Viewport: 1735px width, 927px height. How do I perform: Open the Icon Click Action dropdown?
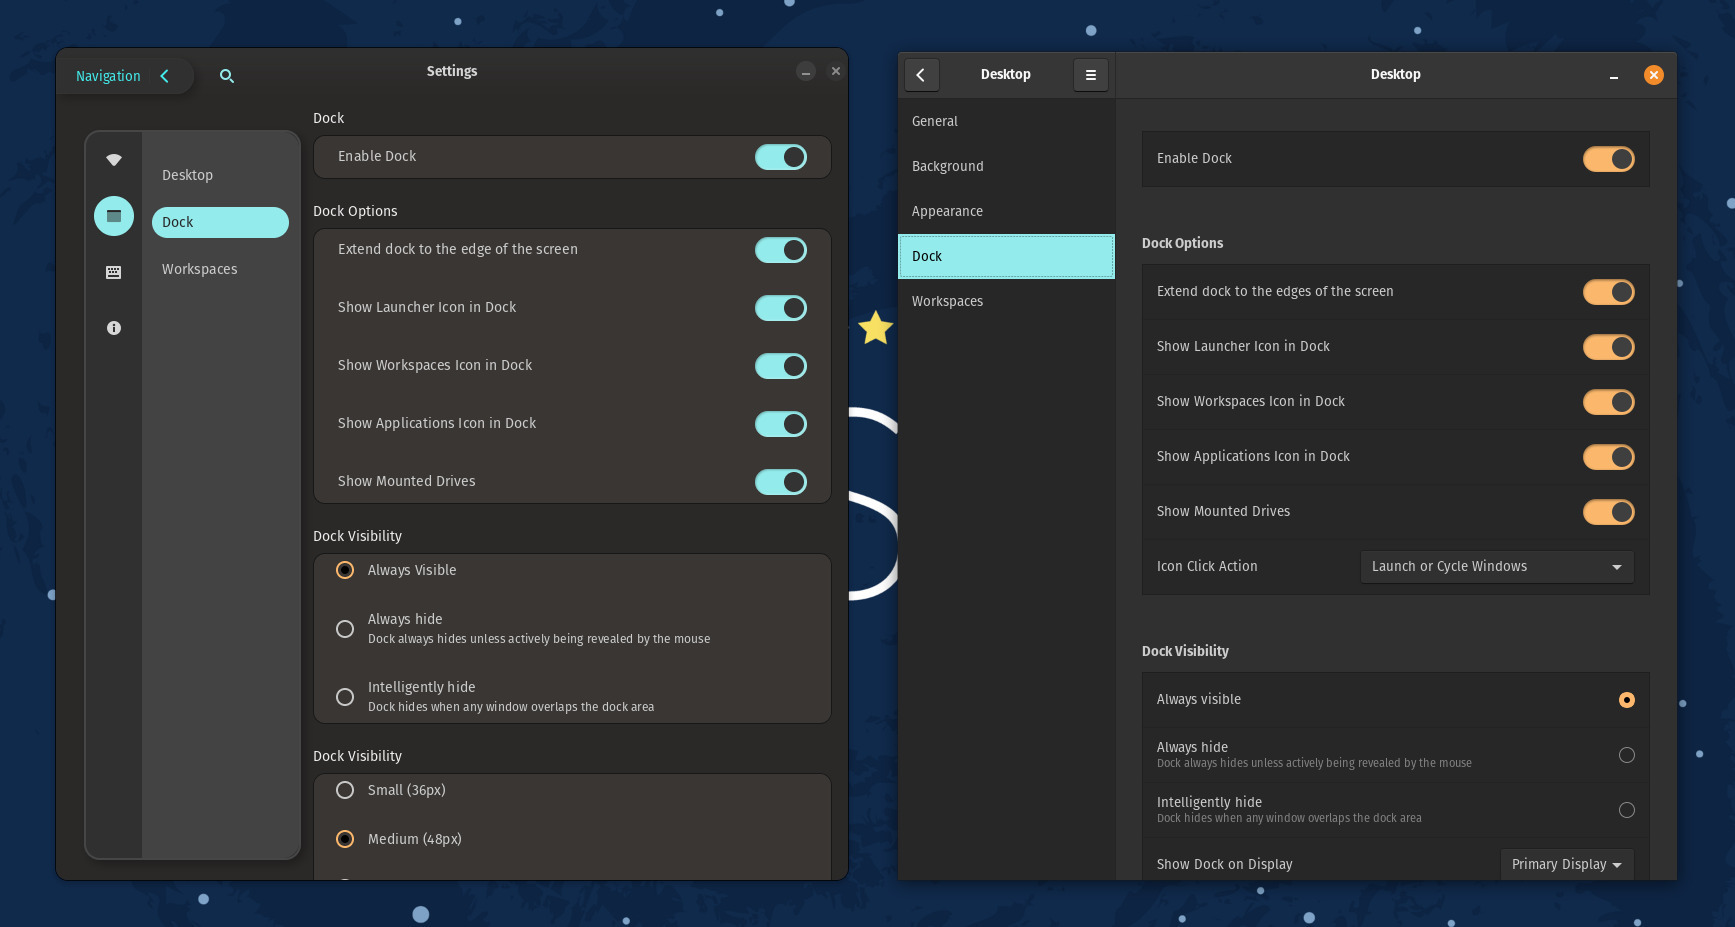1496,566
